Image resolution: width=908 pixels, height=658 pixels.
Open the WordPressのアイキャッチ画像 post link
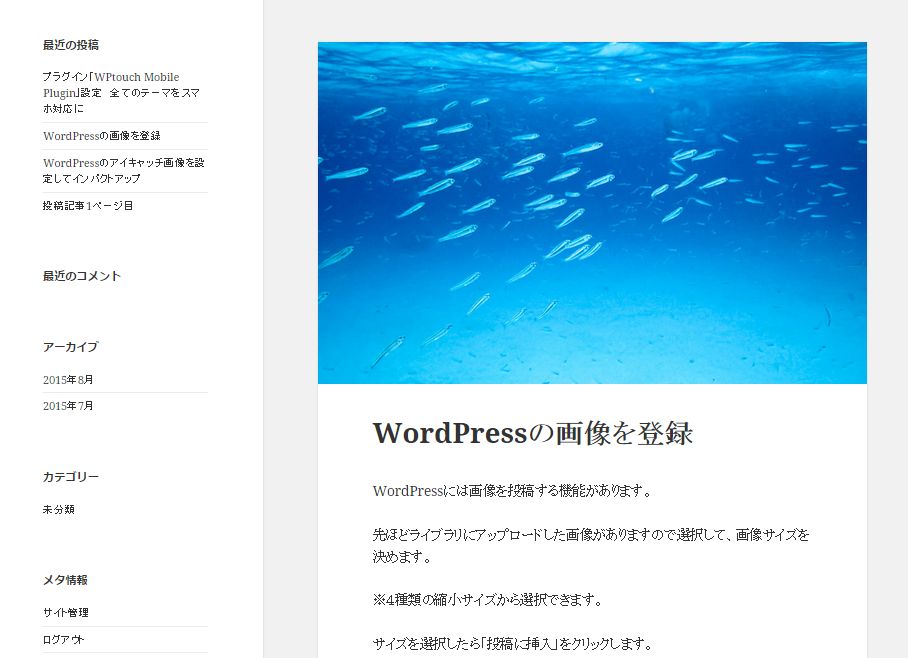click(123, 171)
